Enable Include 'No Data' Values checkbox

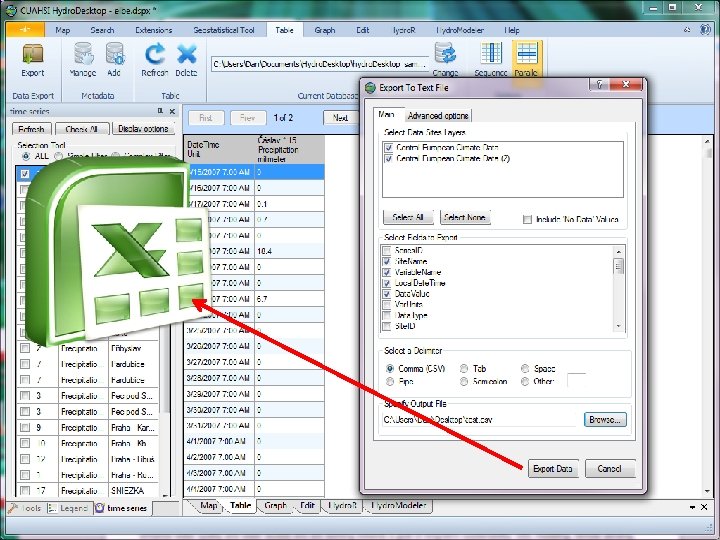527,219
